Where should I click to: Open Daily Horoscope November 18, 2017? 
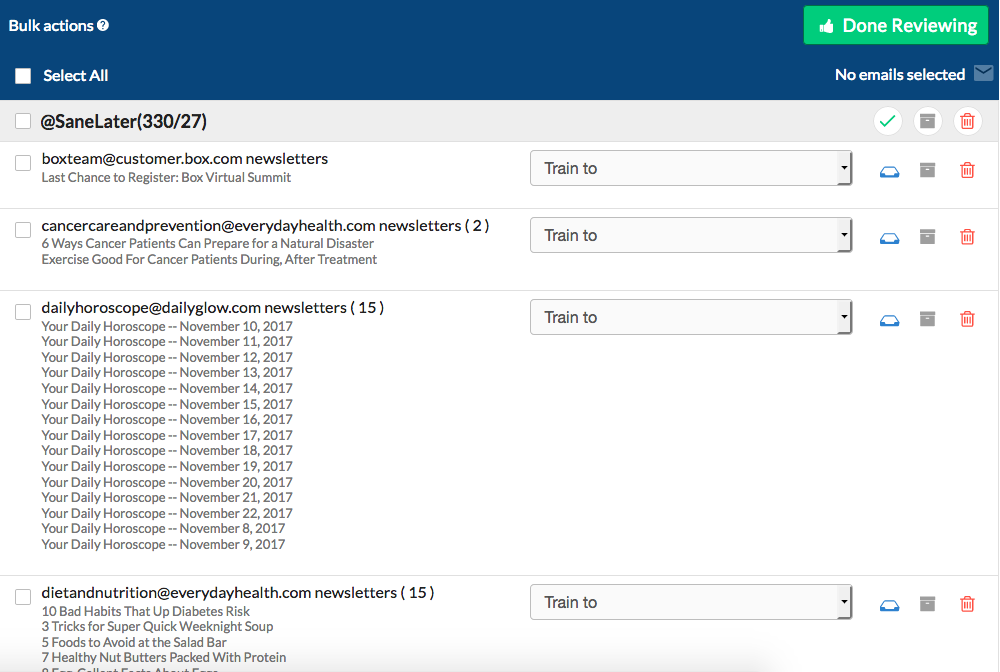pos(167,451)
